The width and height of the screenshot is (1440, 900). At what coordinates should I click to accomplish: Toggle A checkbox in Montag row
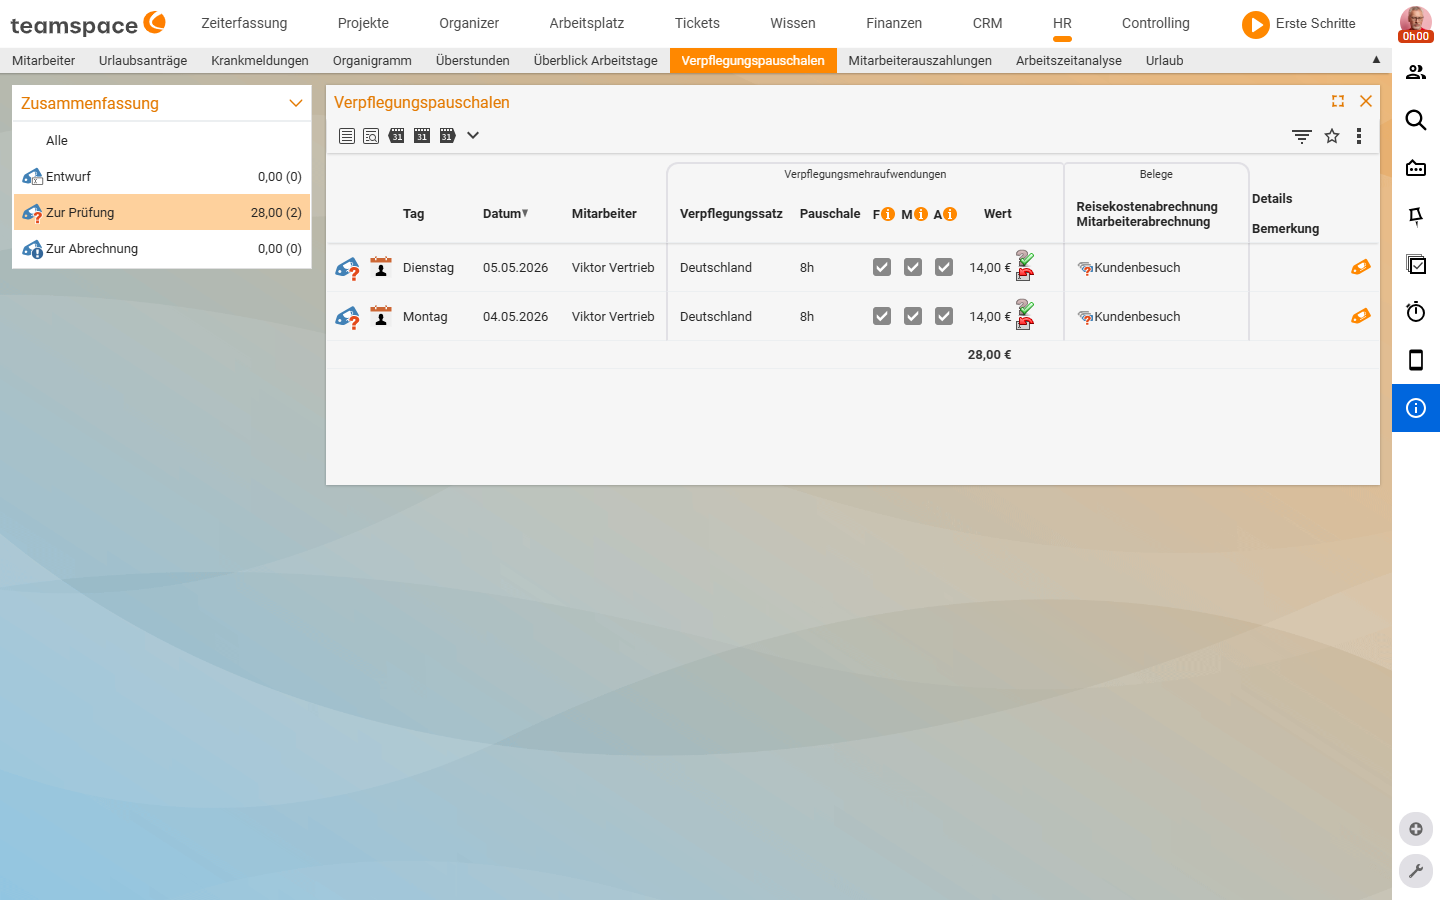coord(944,316)
